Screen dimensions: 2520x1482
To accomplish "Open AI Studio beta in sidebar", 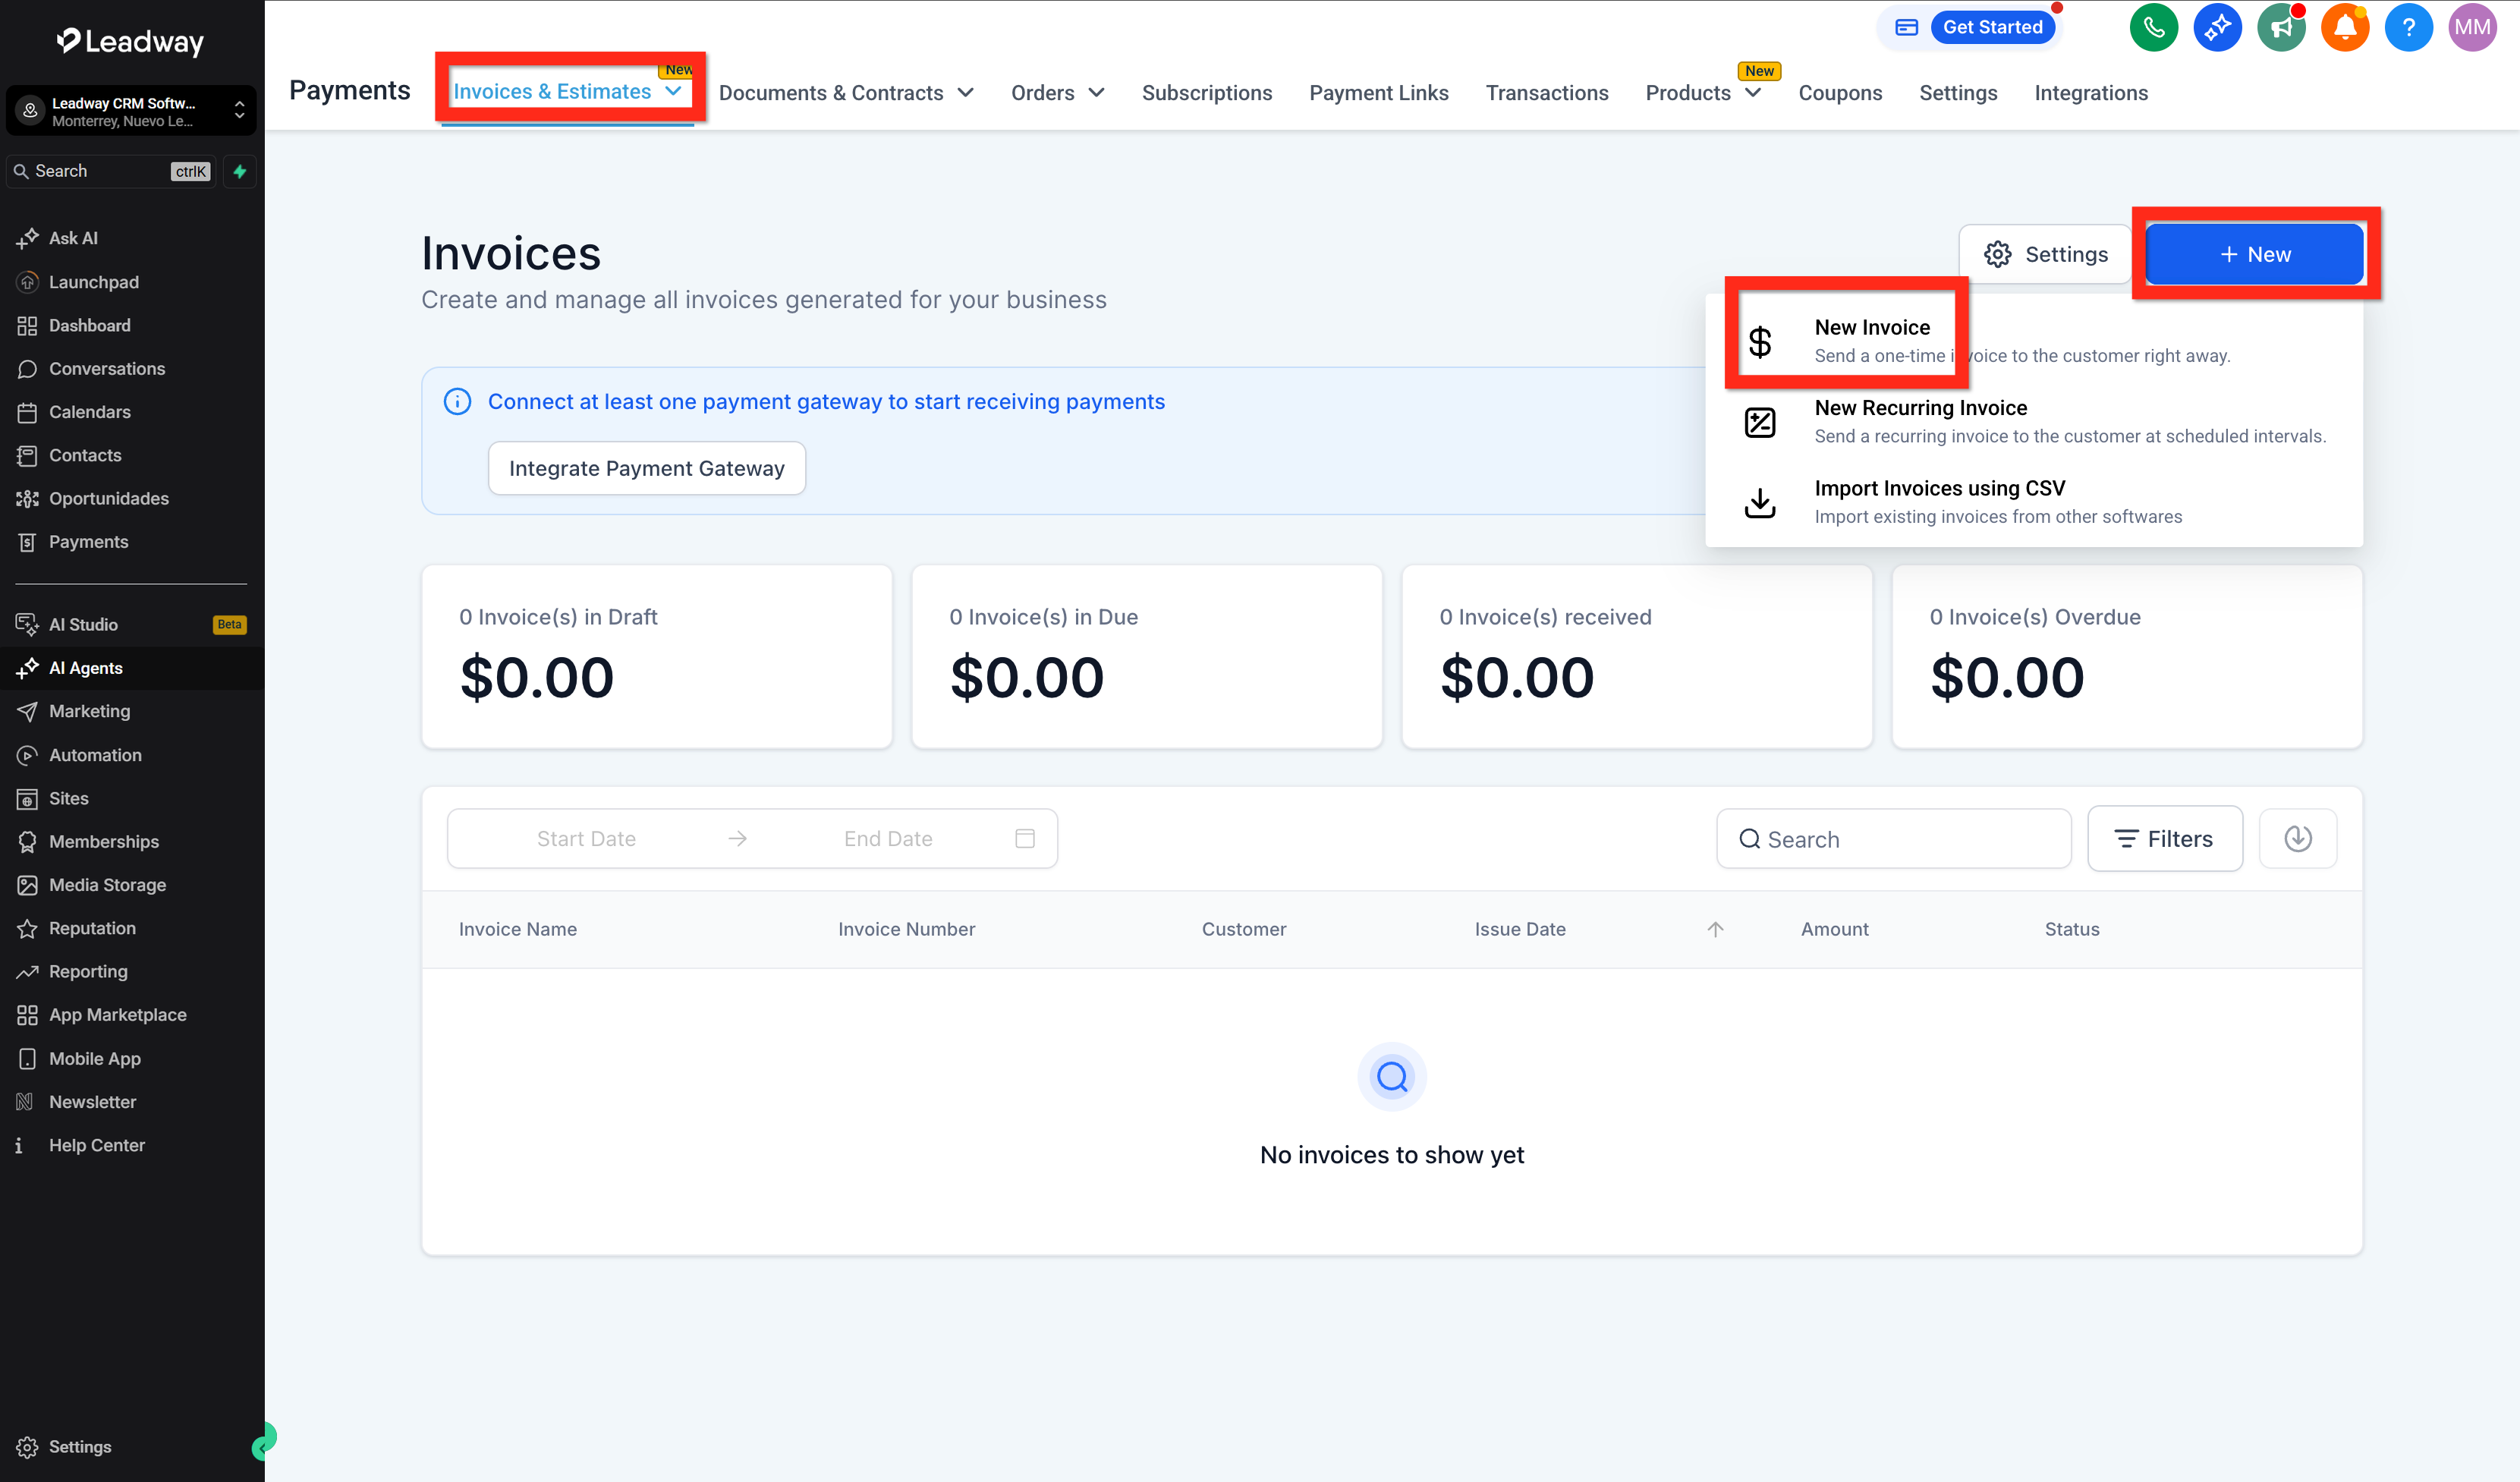I will (131, 624).
